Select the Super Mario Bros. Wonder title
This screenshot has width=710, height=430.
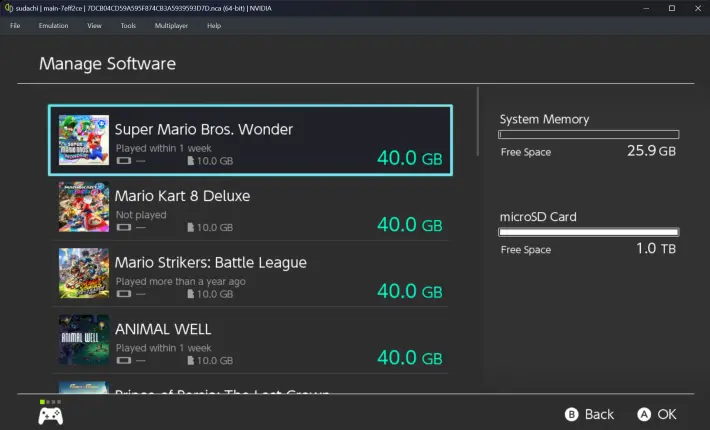coord(204,129)
